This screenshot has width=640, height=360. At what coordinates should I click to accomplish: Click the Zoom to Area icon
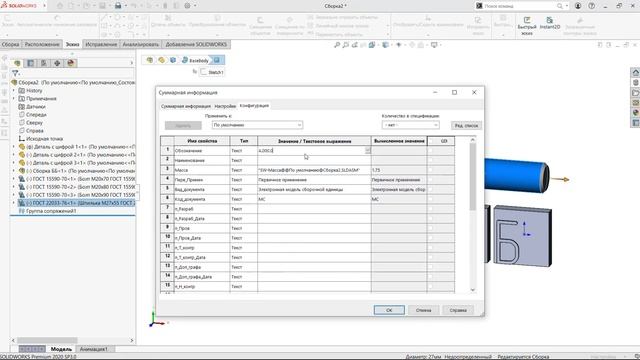click(346, 45)
